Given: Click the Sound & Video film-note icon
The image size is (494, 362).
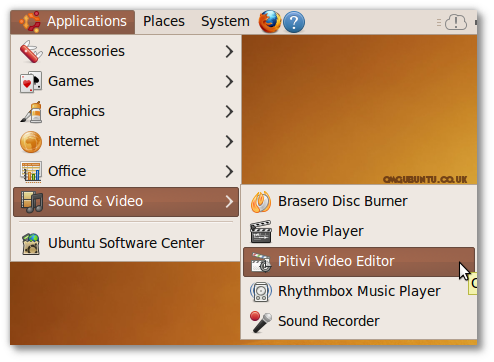Looking at the screenshot, I should 31,202.
